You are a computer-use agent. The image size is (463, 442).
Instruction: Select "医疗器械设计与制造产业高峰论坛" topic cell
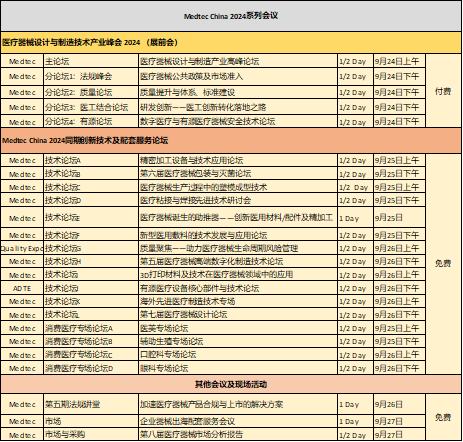[x=238, y=61]
